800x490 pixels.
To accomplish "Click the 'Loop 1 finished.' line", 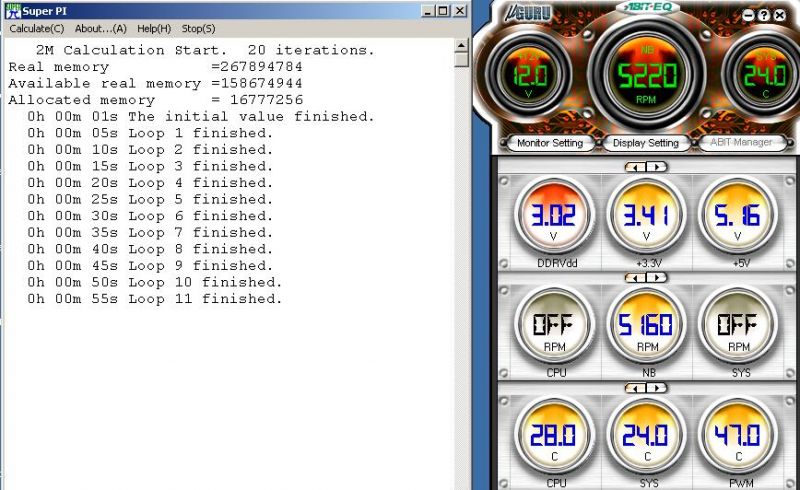I will point(150,133).
